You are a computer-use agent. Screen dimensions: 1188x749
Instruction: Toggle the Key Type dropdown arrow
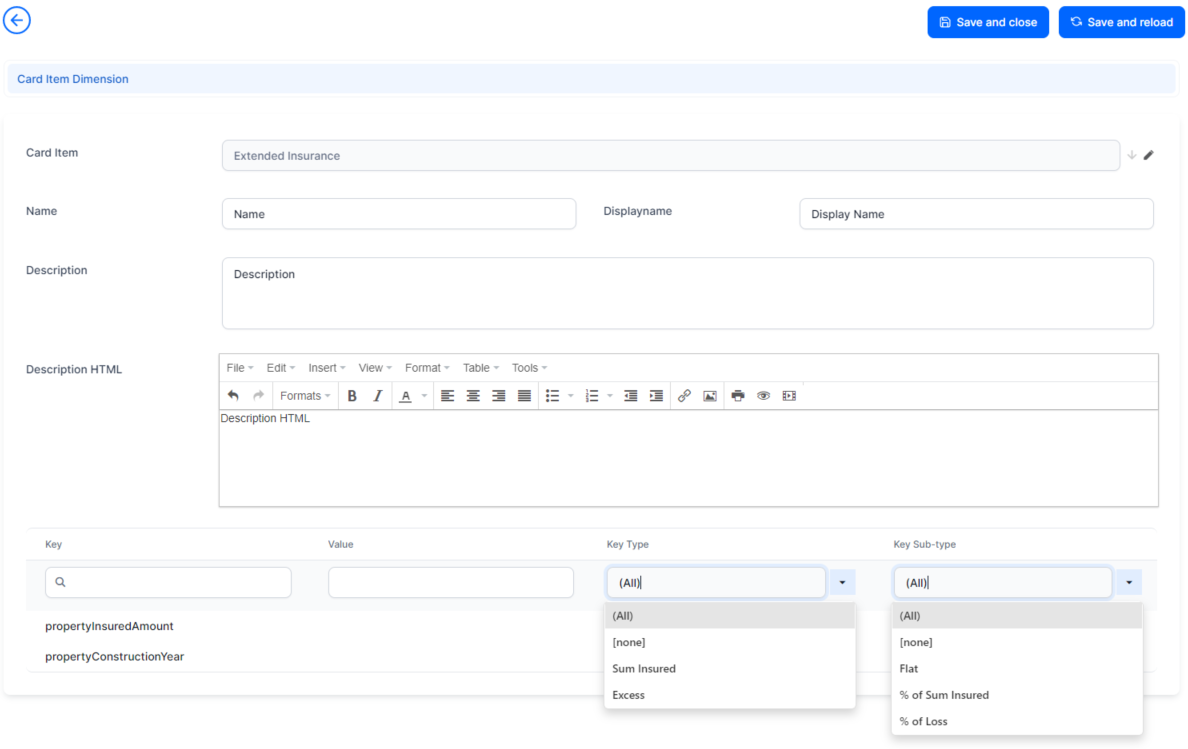click(x=842, y=583)
